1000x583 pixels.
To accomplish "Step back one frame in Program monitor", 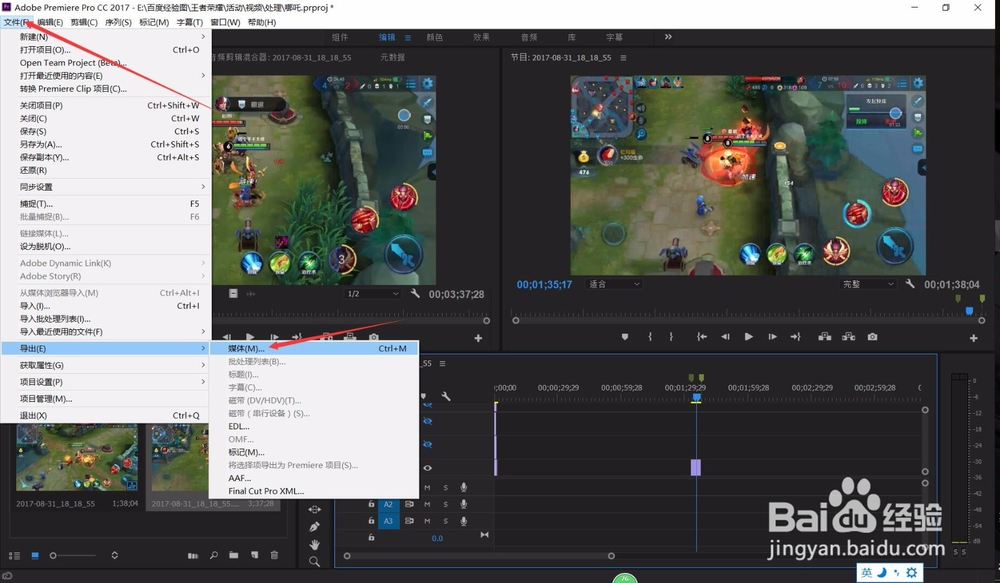I will pos(725,337).
